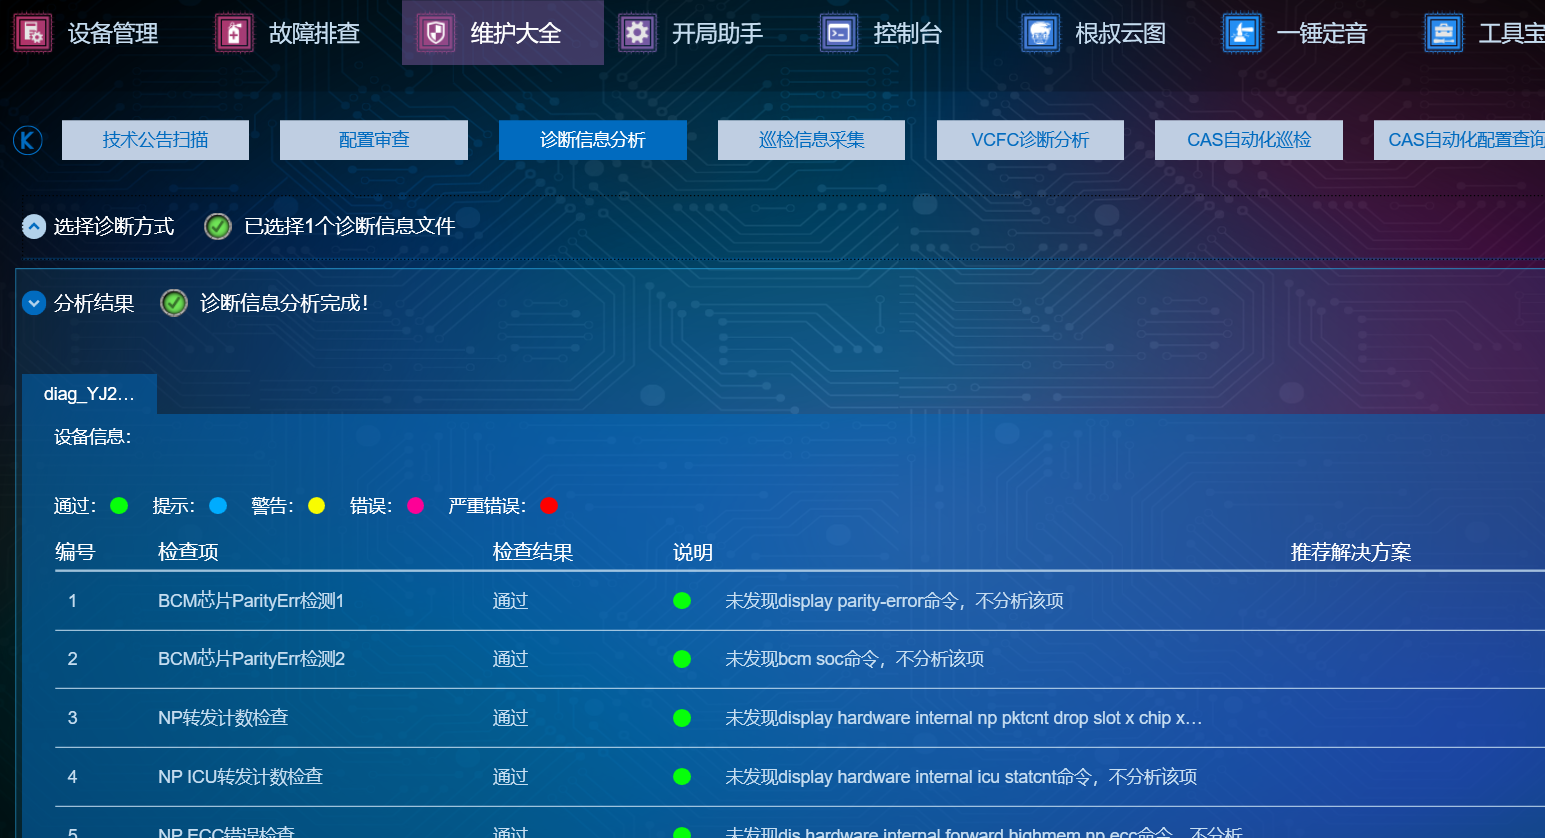1545x838 pixels.
Task: Switch to the VCFC诊断分析 tab
Action: 1030,140
